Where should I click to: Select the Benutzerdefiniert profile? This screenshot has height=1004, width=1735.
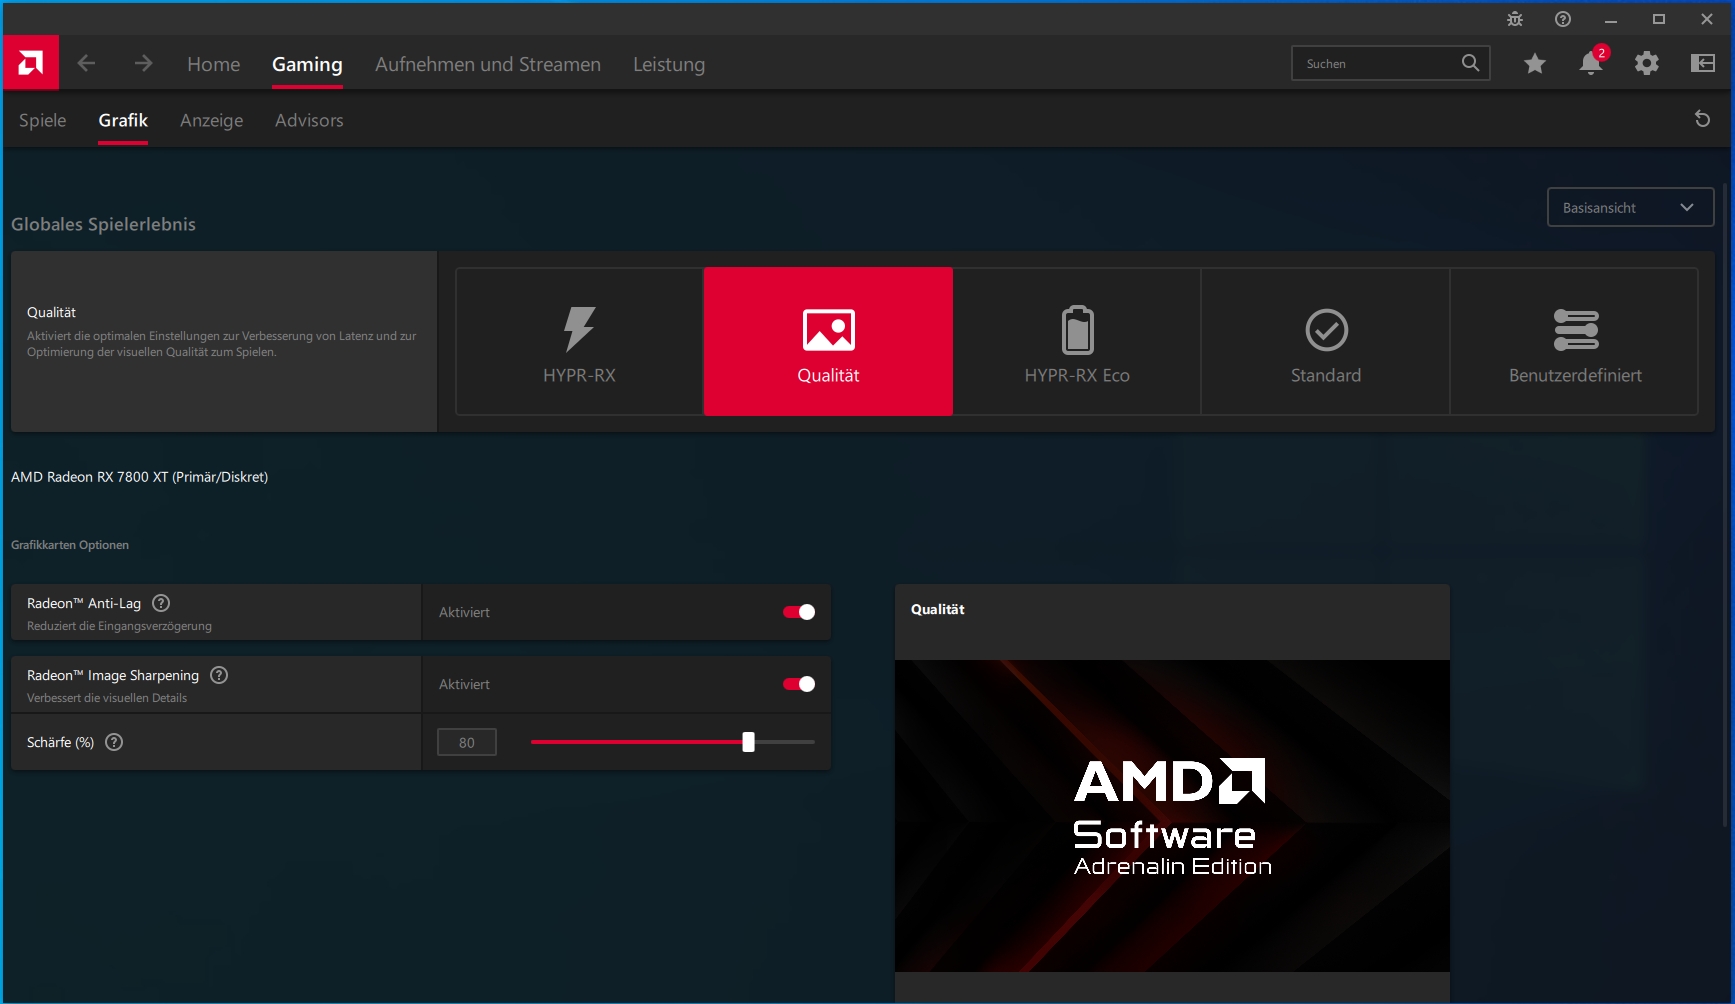(x=1575, y=341)
